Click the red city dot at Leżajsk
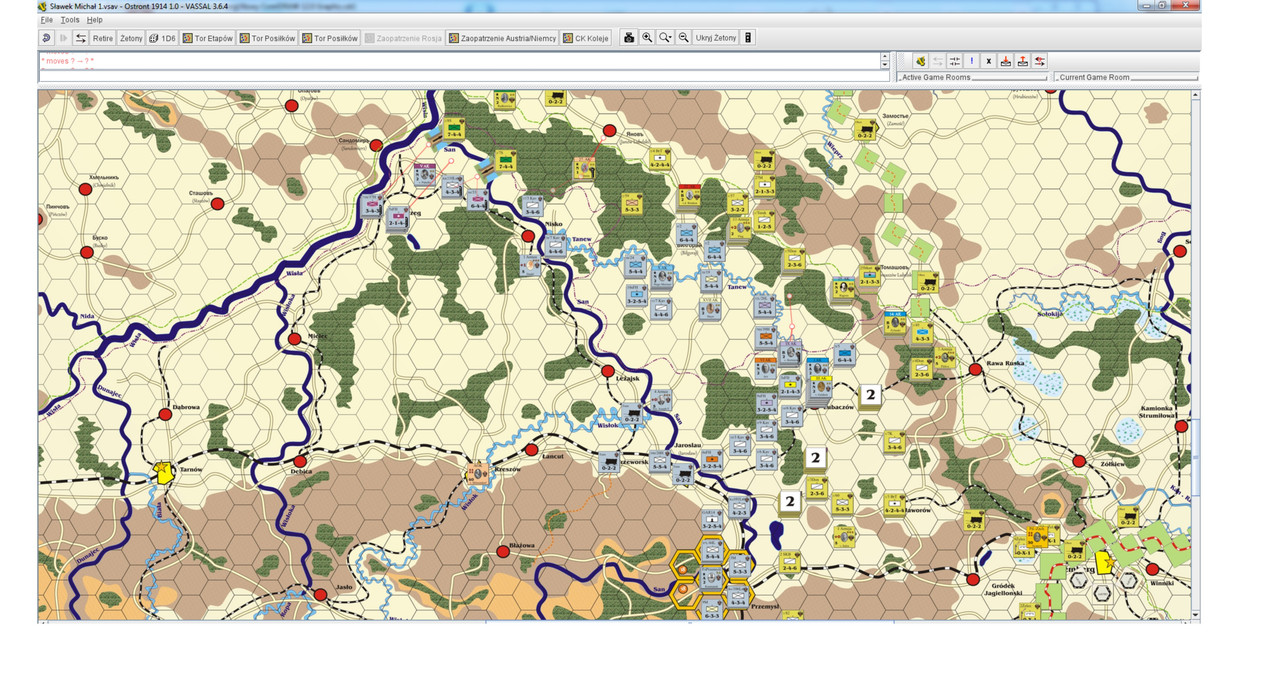Image resolution: width=1280 pixels, height=693 pixels. (606, 369)
